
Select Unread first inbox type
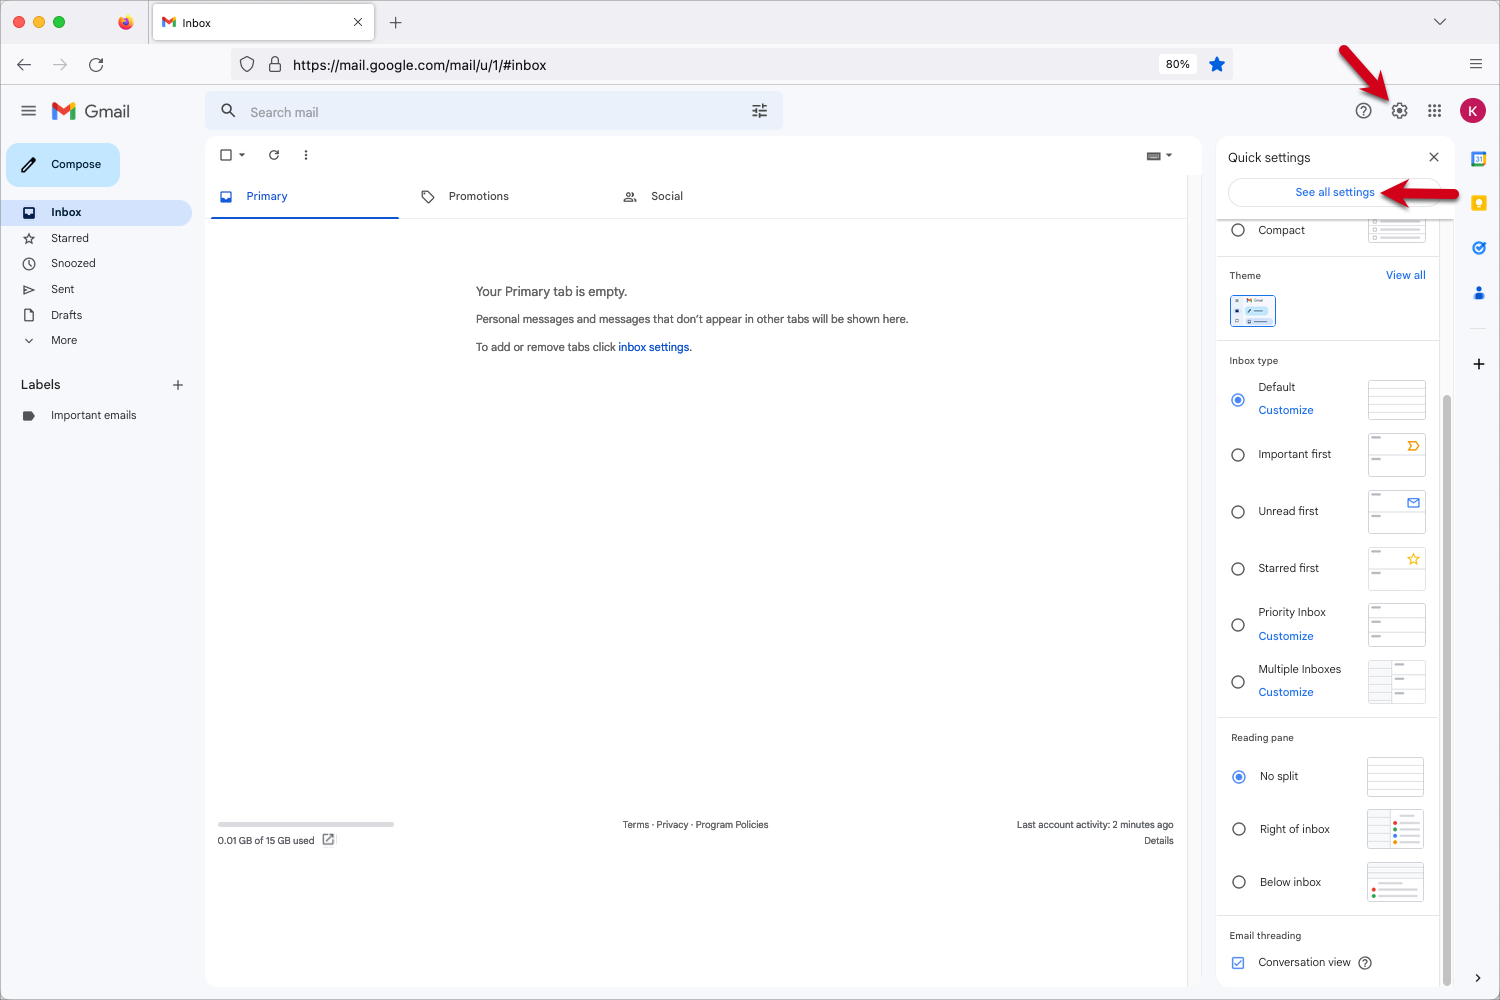1238,512
